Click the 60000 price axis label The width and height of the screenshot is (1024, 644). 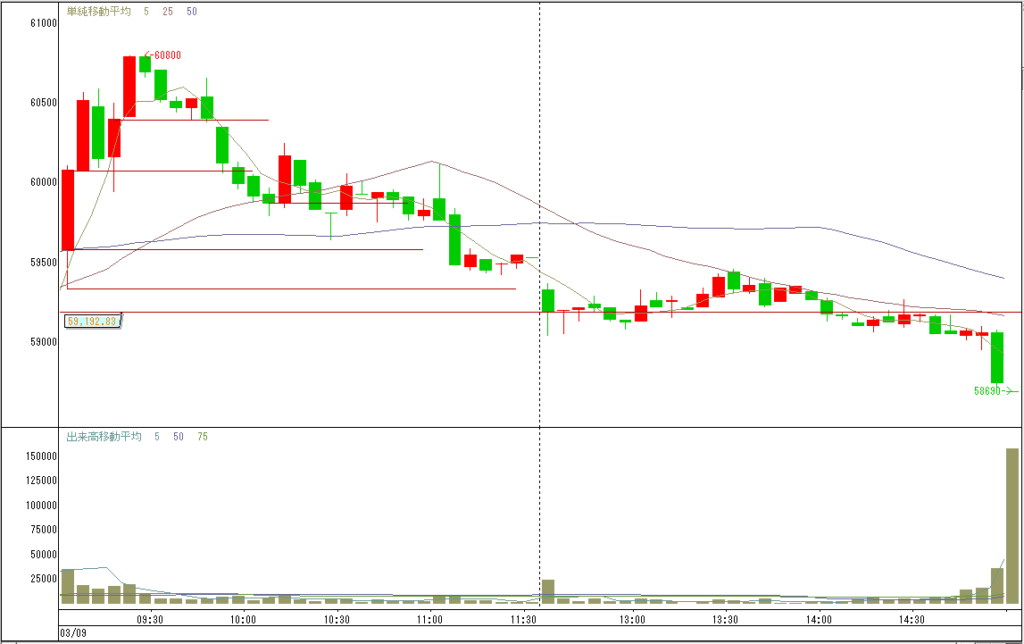[x=44, y=182]
